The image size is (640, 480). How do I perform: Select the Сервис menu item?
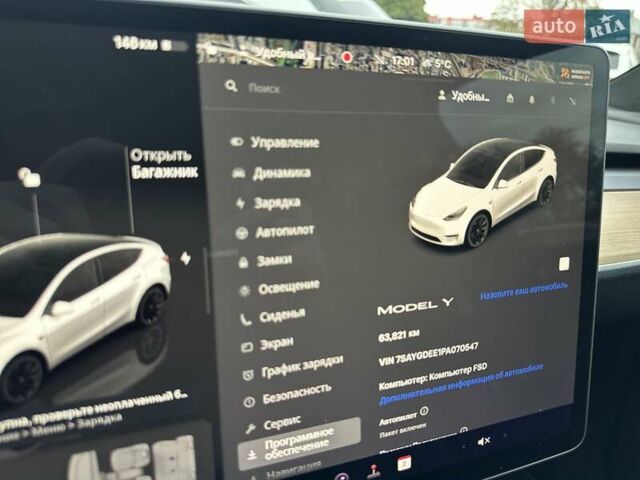pyautogui.click(x=281, y=423)
